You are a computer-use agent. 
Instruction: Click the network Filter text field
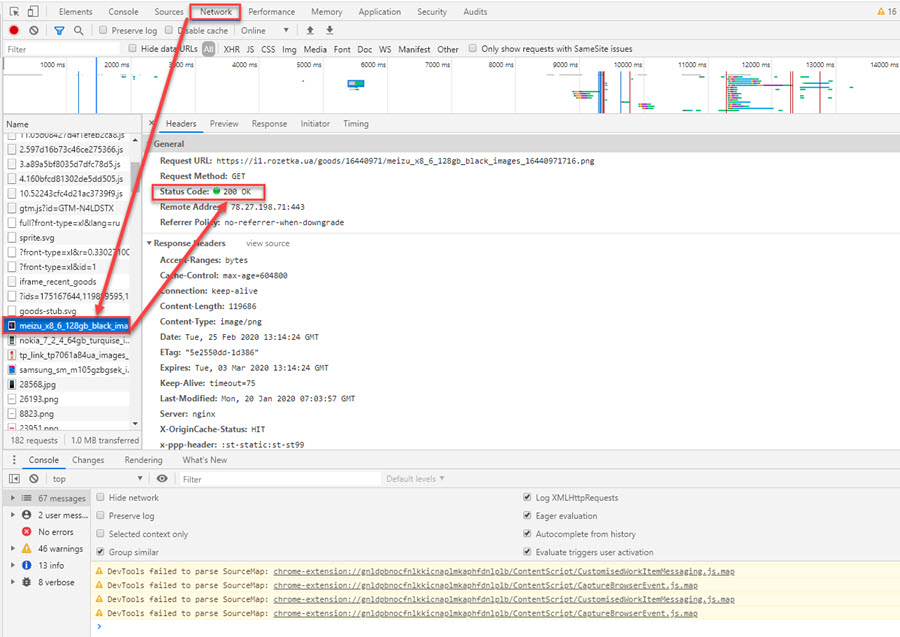point(62,49)
